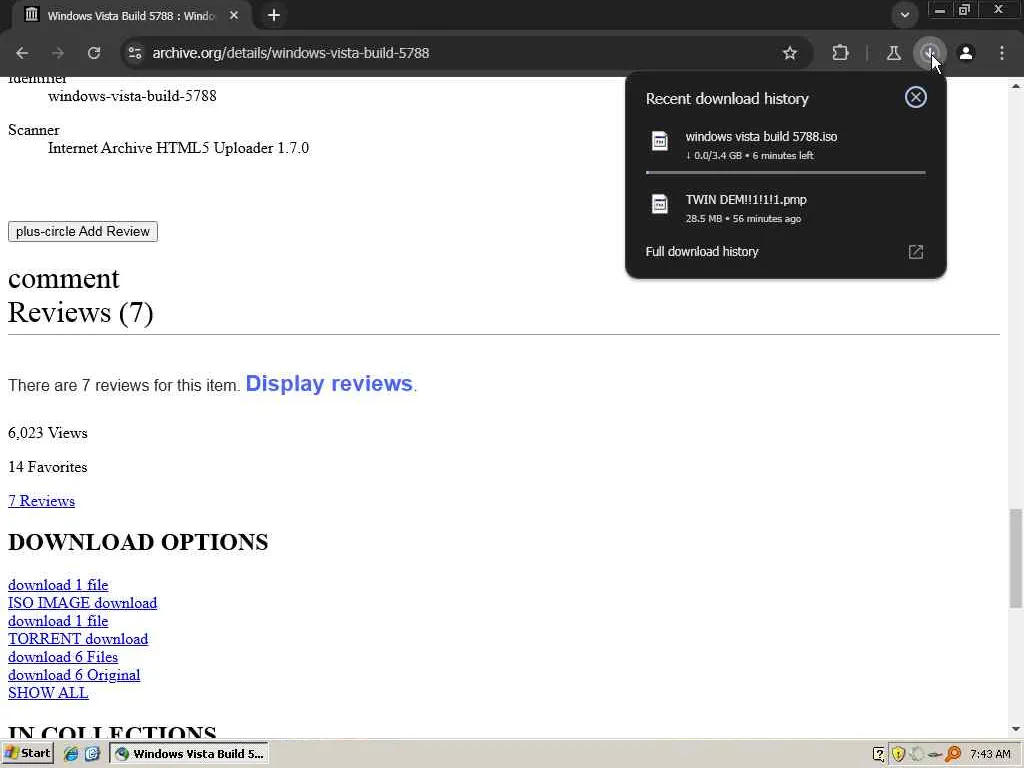Click the open-in-new-tab download history icon
Image resolution: width=1024 pixels, height=768 pixels.
tap(916, 252)
